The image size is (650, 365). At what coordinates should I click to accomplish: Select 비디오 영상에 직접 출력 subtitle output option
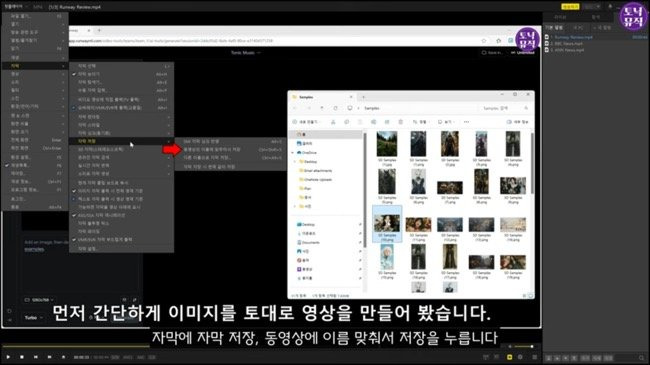tap(121, 100)
